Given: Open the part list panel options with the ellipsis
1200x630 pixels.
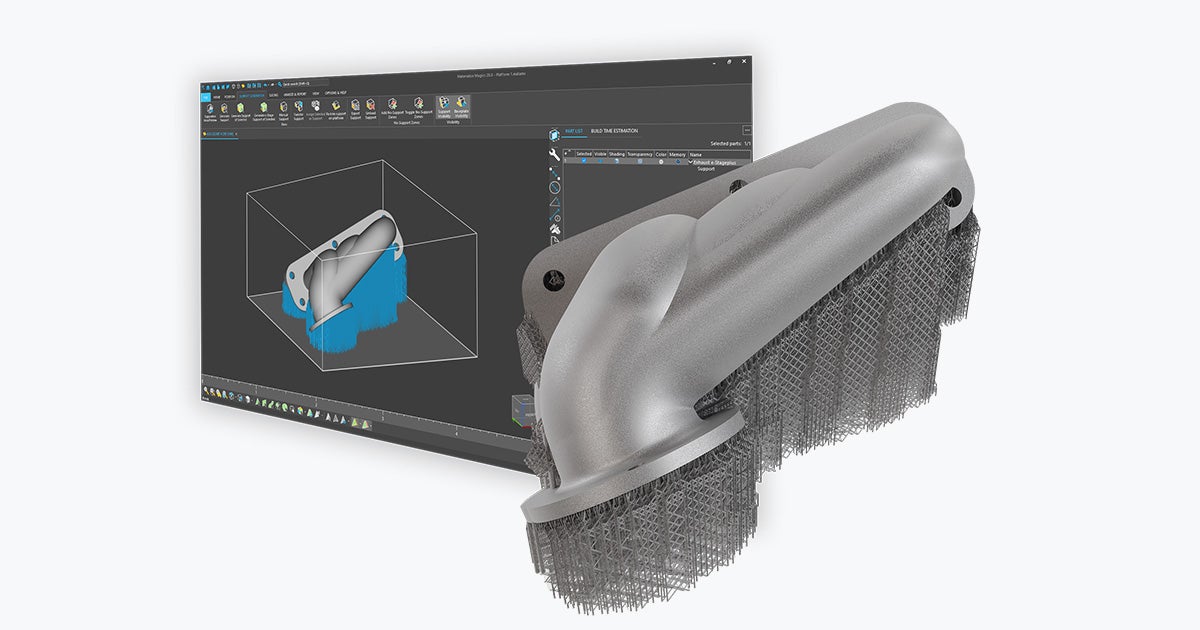Looking at the screenshot, I should tap(746, 130).
